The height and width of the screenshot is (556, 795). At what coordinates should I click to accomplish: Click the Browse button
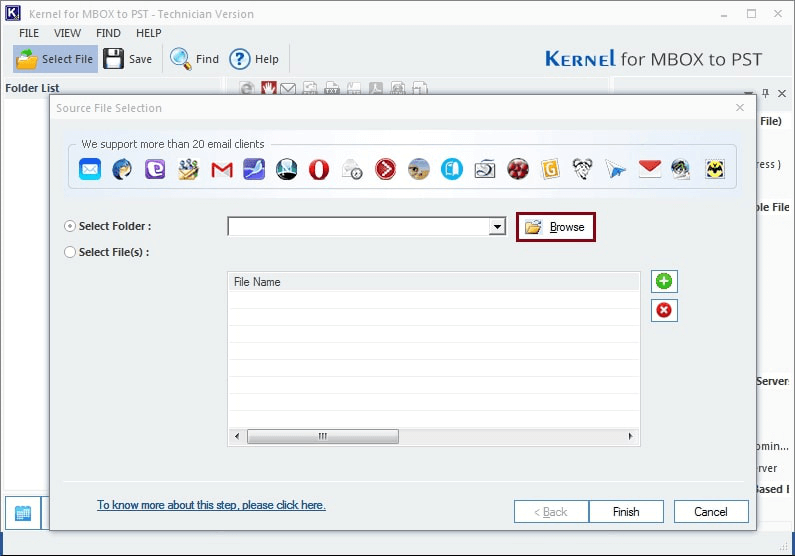(x=556, y=227)
